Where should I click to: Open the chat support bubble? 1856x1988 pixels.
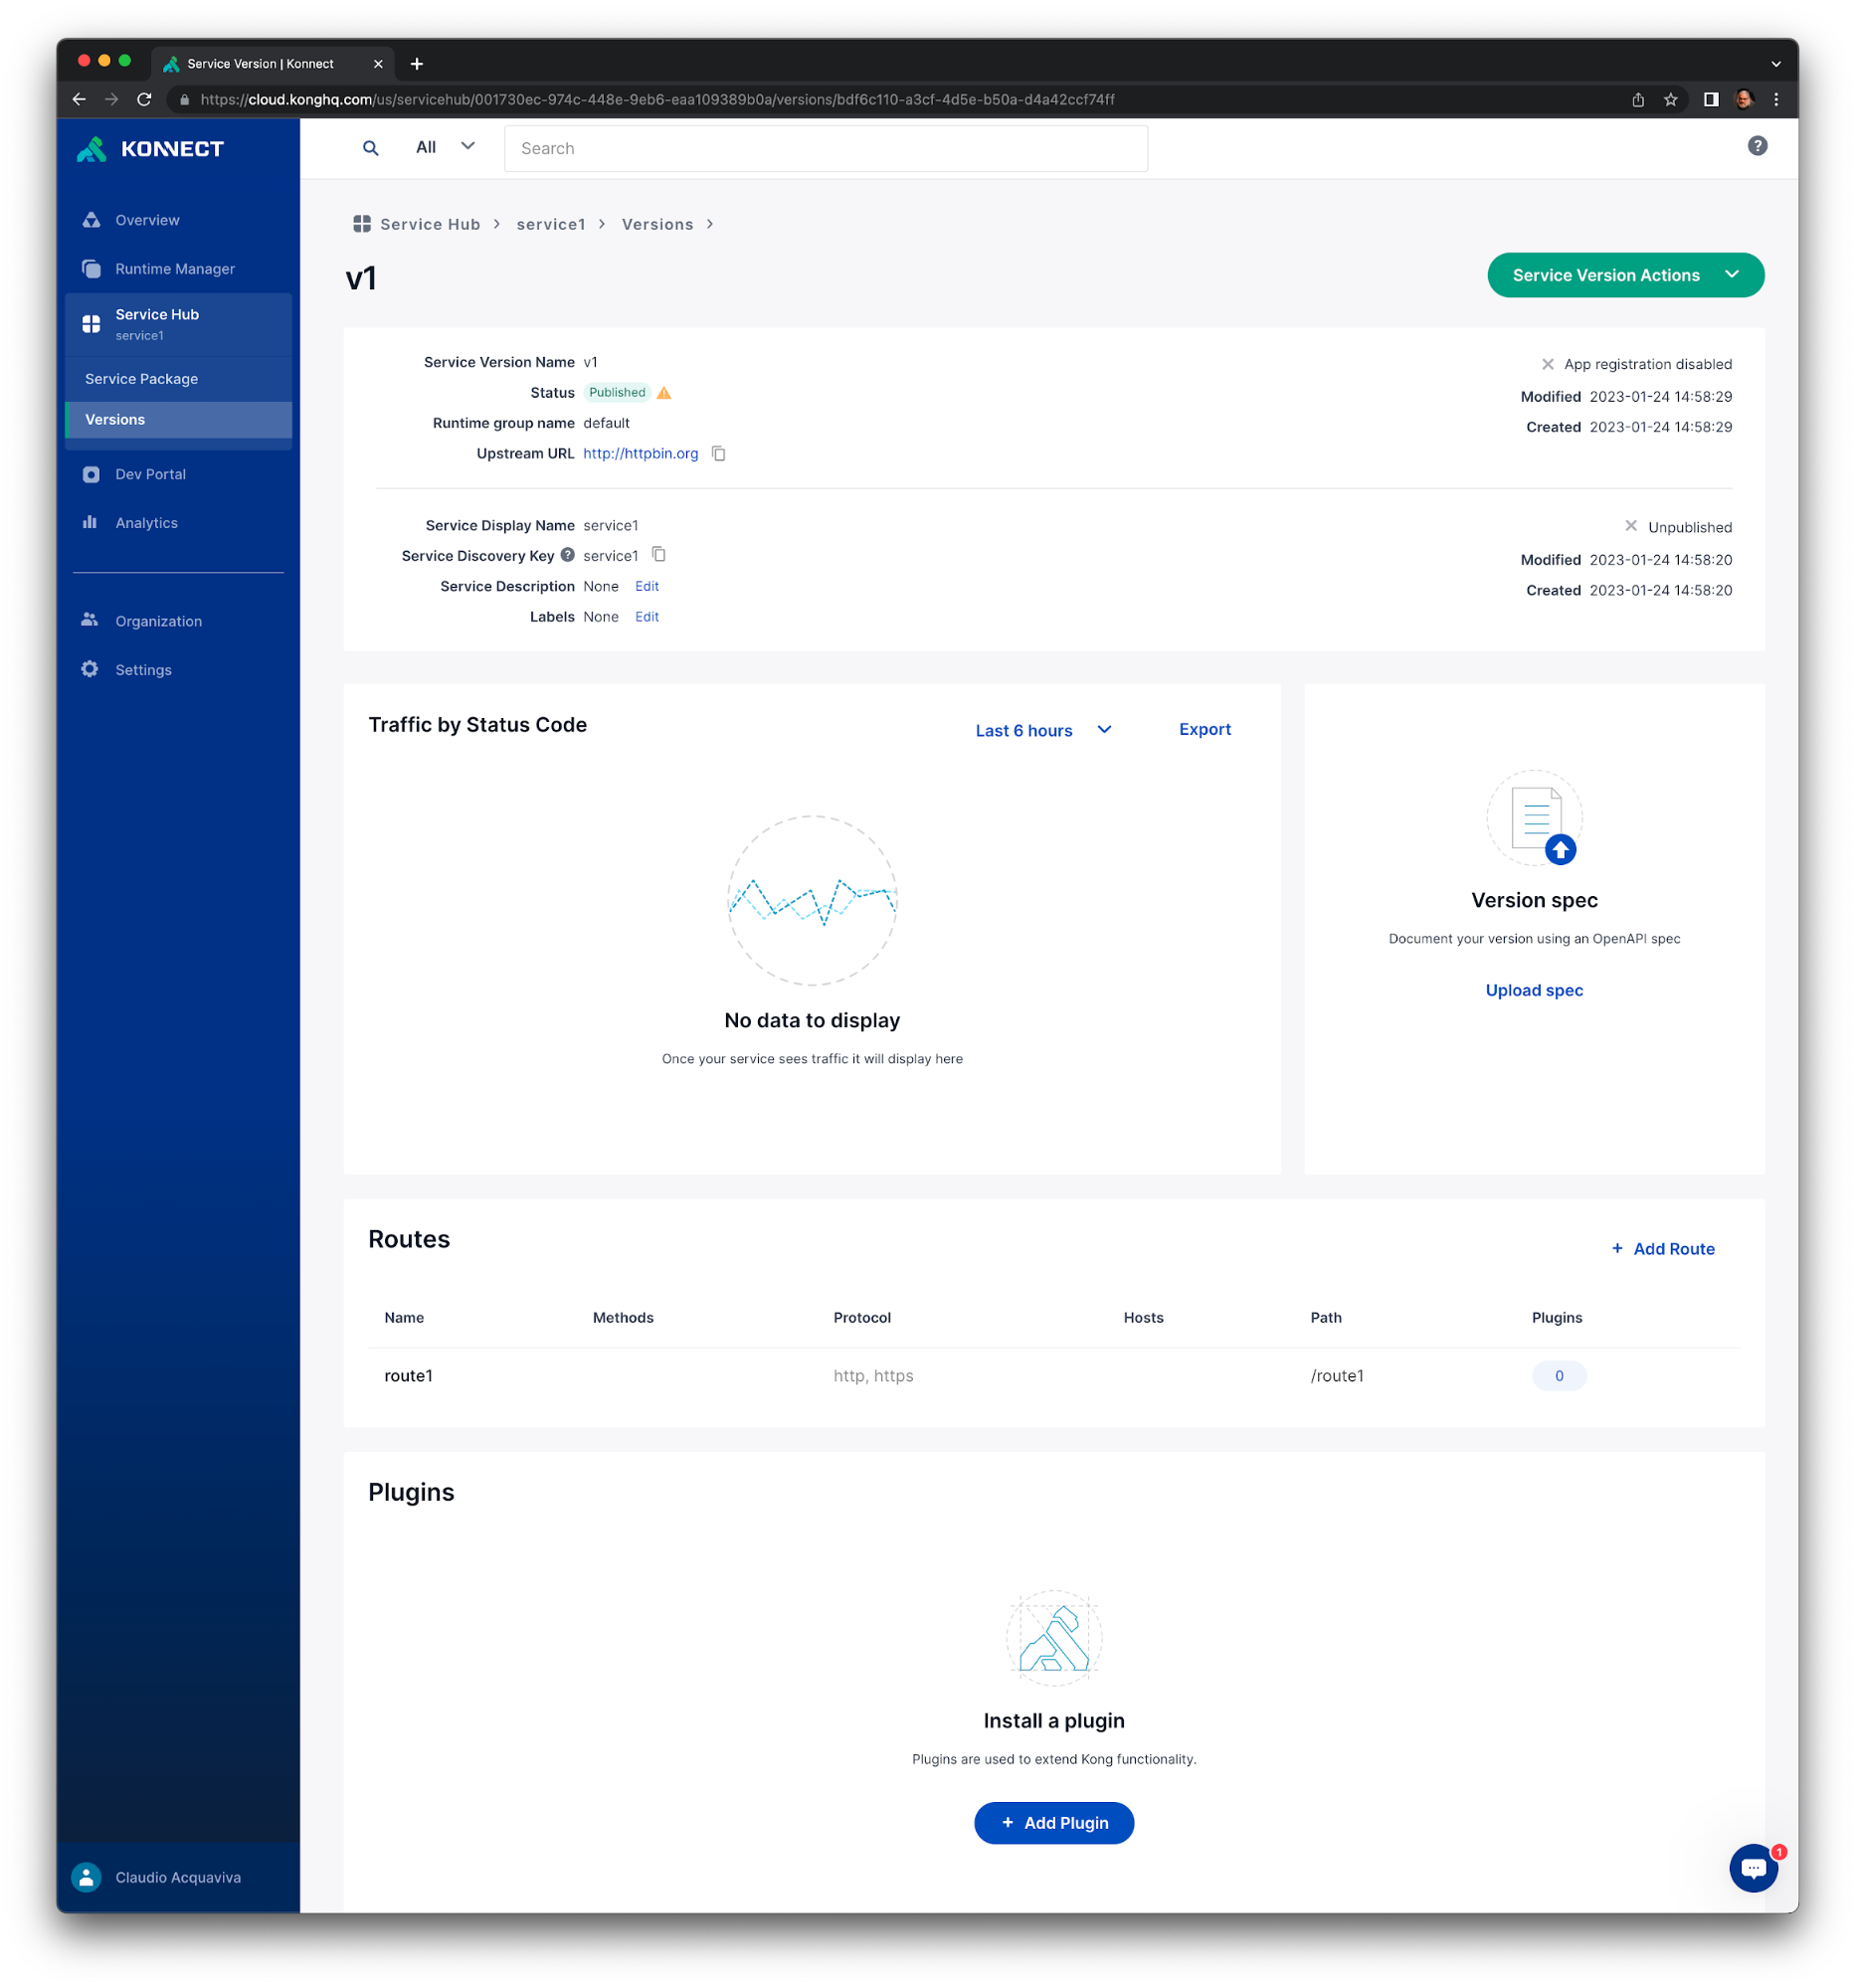[x=1754, y=1868]
